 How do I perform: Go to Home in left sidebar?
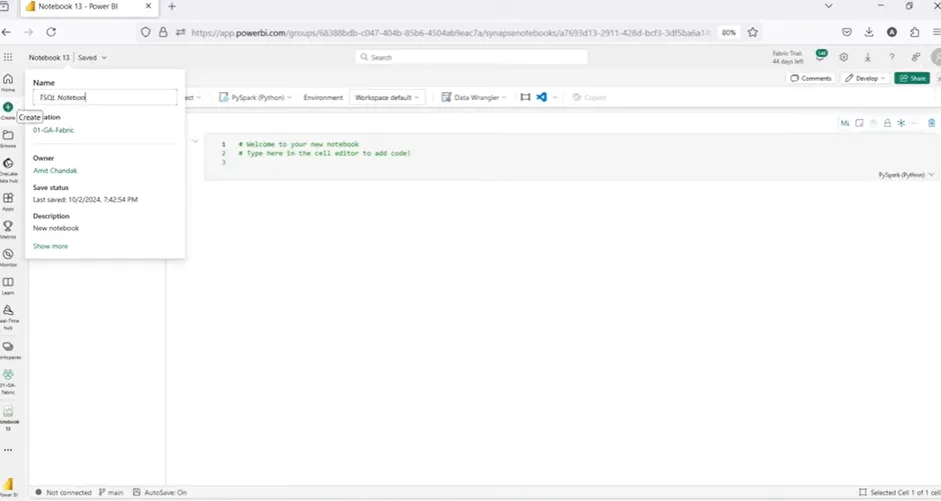(8, 82)
